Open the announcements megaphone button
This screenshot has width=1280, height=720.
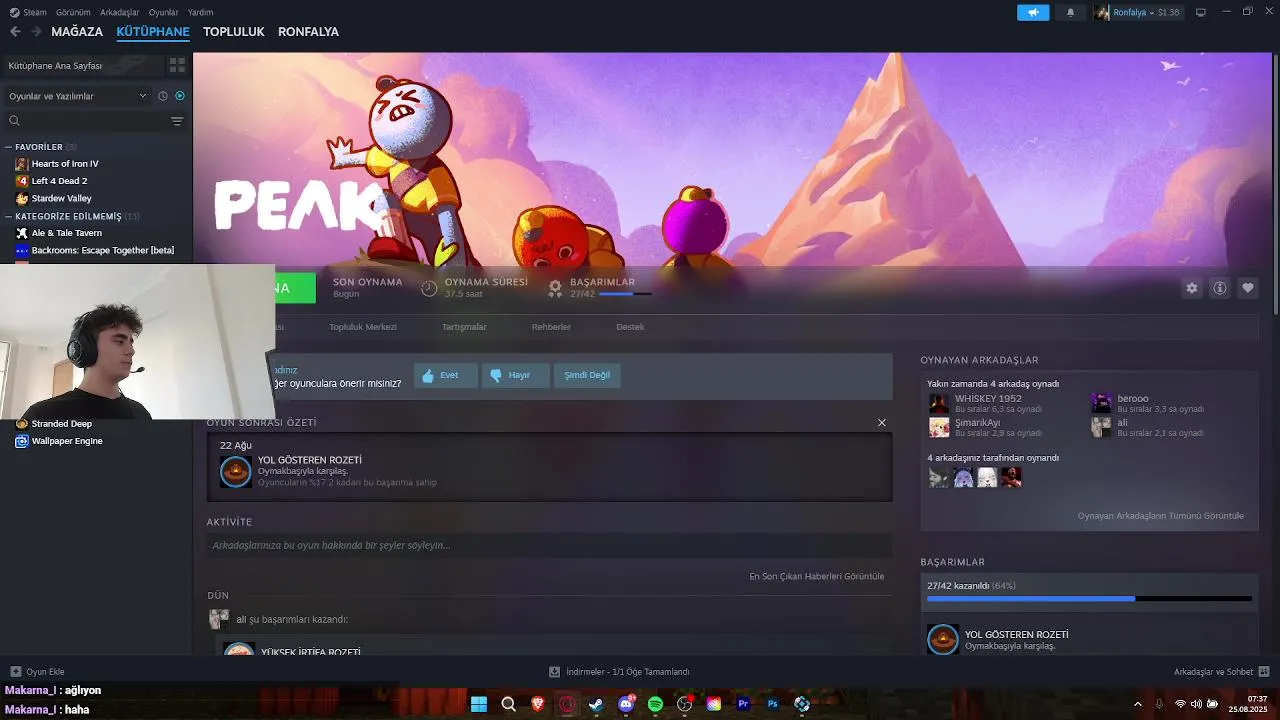[x=1033, y=12]
